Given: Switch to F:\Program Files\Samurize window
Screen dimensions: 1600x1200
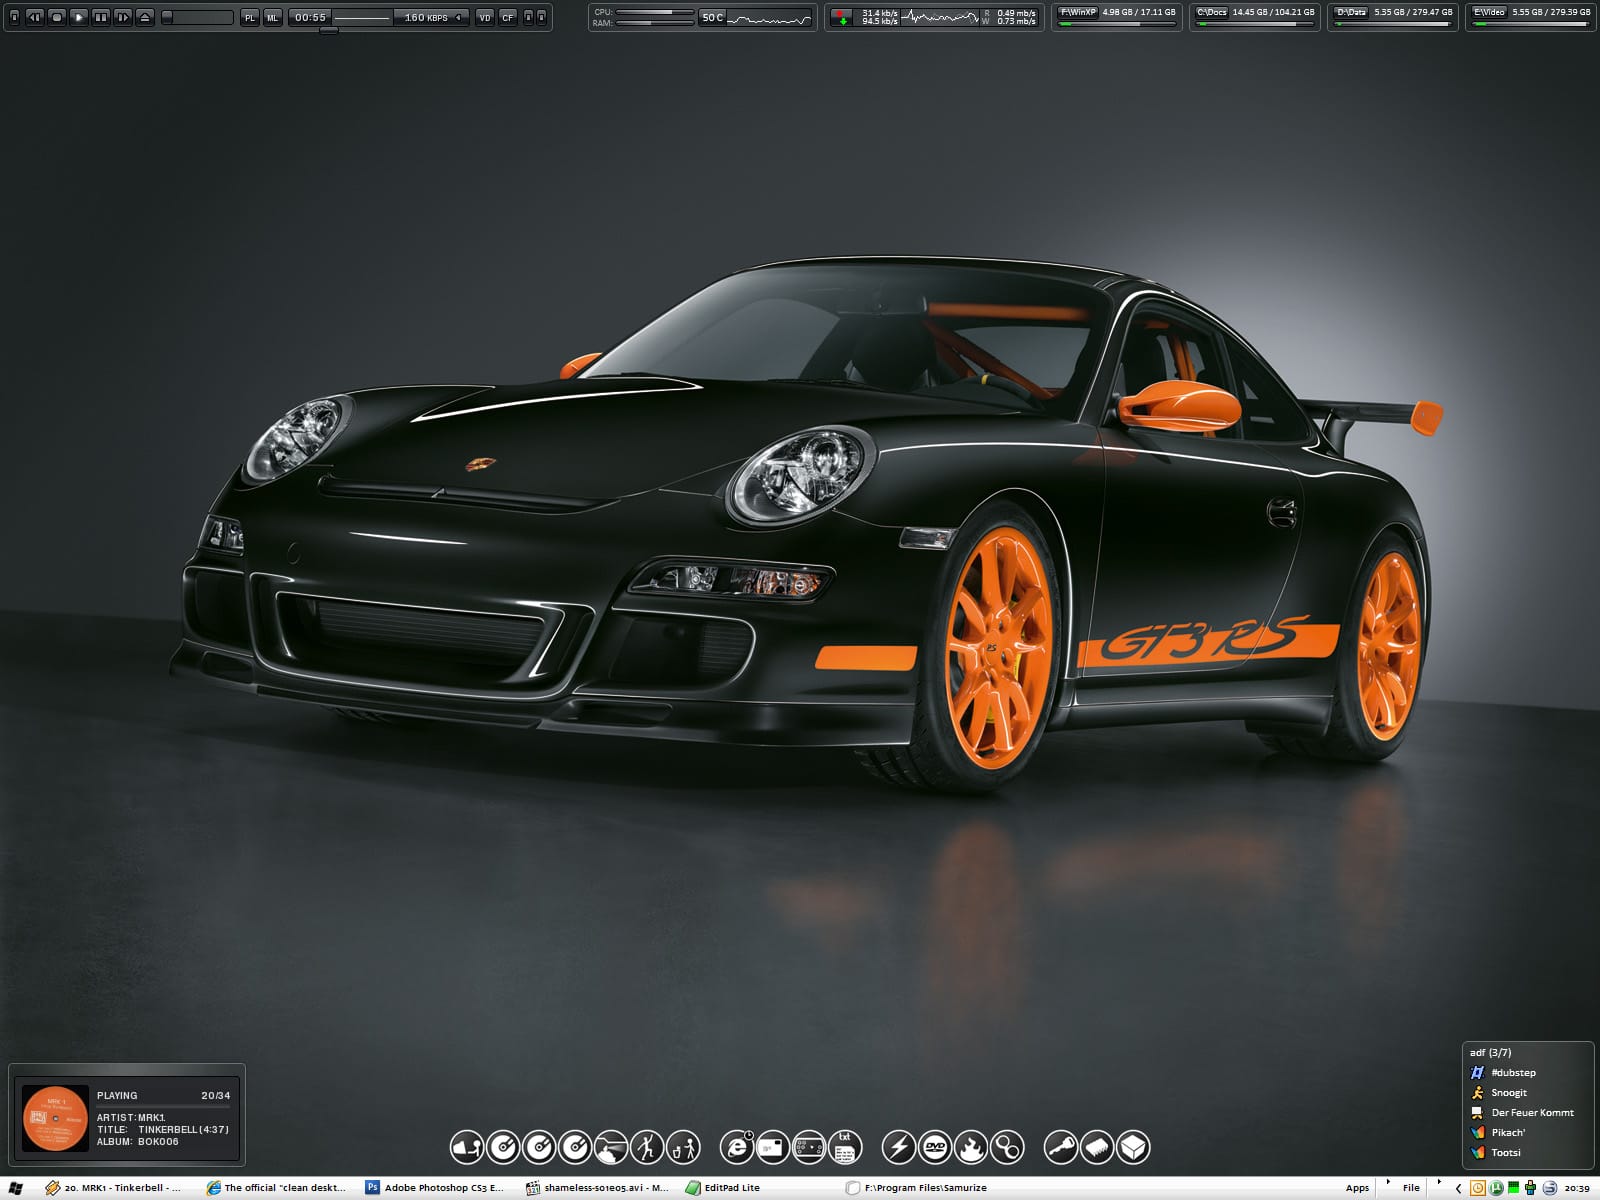Looking at the screenshot, I should 917,1188.
